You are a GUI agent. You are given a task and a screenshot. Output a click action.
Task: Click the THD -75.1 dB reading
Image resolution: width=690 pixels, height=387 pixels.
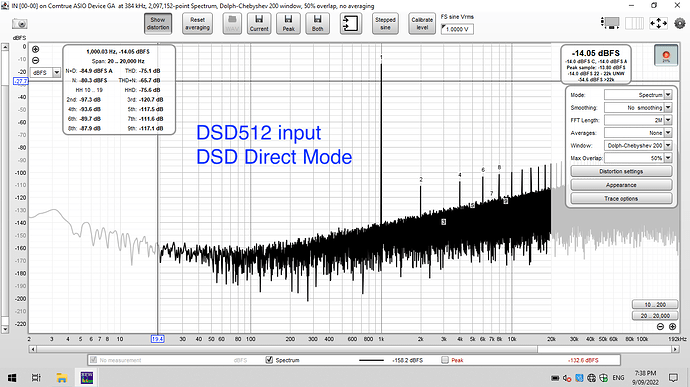tap(143, 70)
